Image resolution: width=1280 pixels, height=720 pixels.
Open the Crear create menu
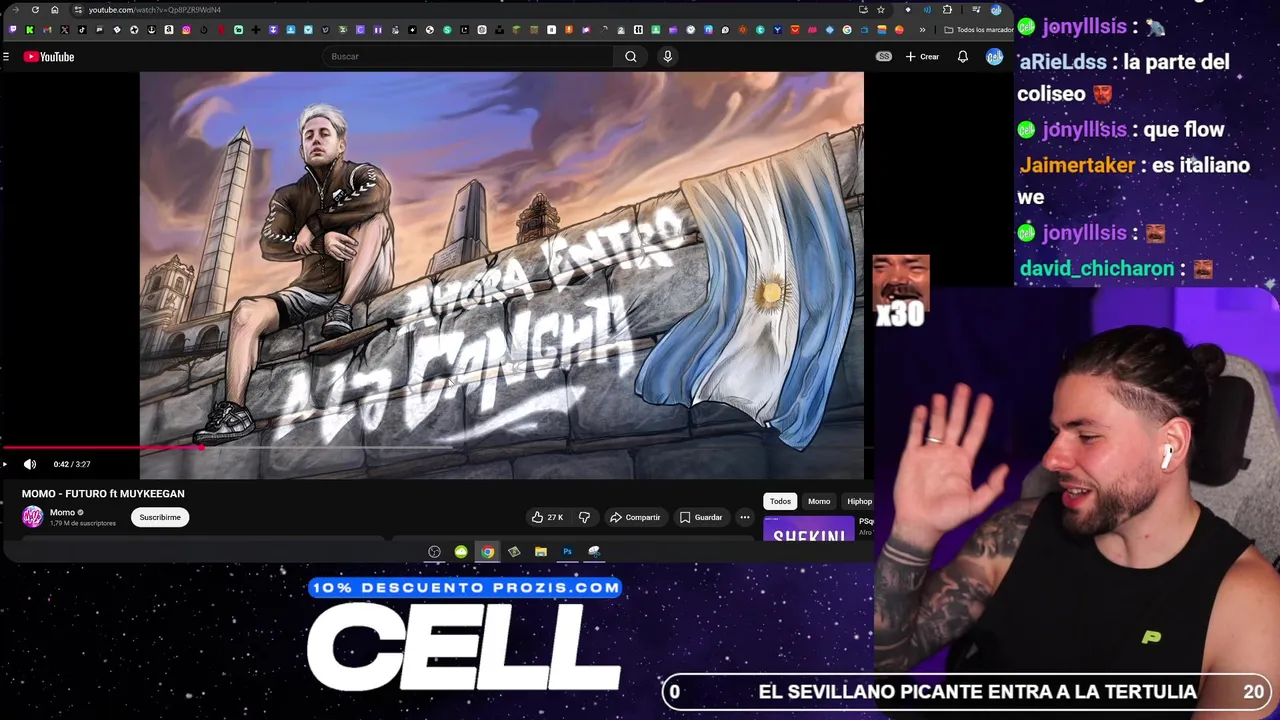[x=923, y=57]
